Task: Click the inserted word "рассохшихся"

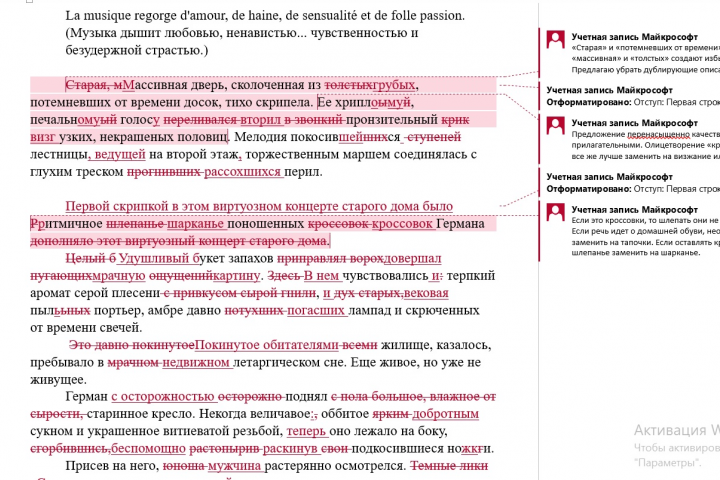Action: tap(242, 172)
